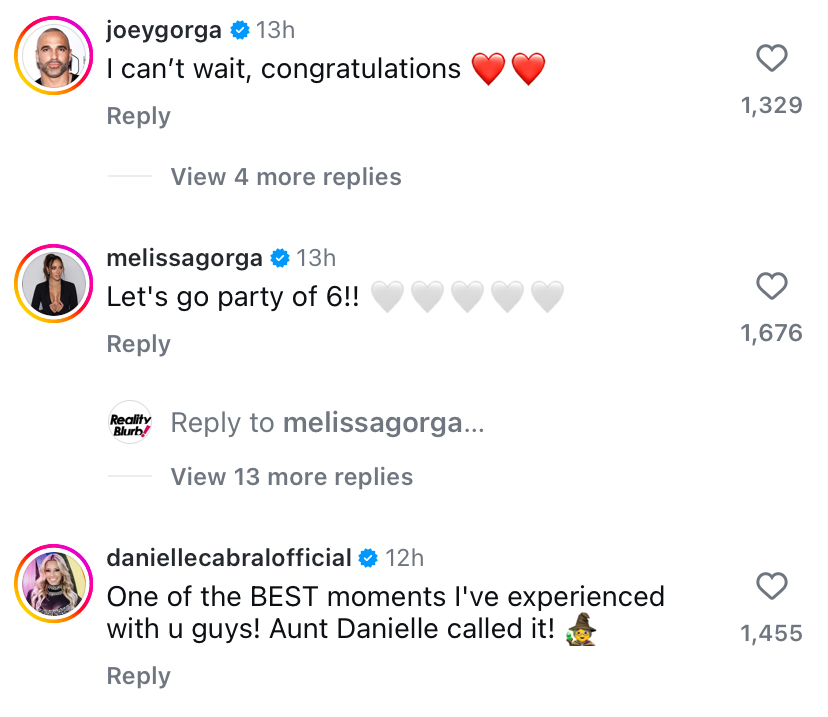The width and height of the screenshot is (828, 717).
Task: Reply to melissagorga's comment
Action: (x=138, y=344)
